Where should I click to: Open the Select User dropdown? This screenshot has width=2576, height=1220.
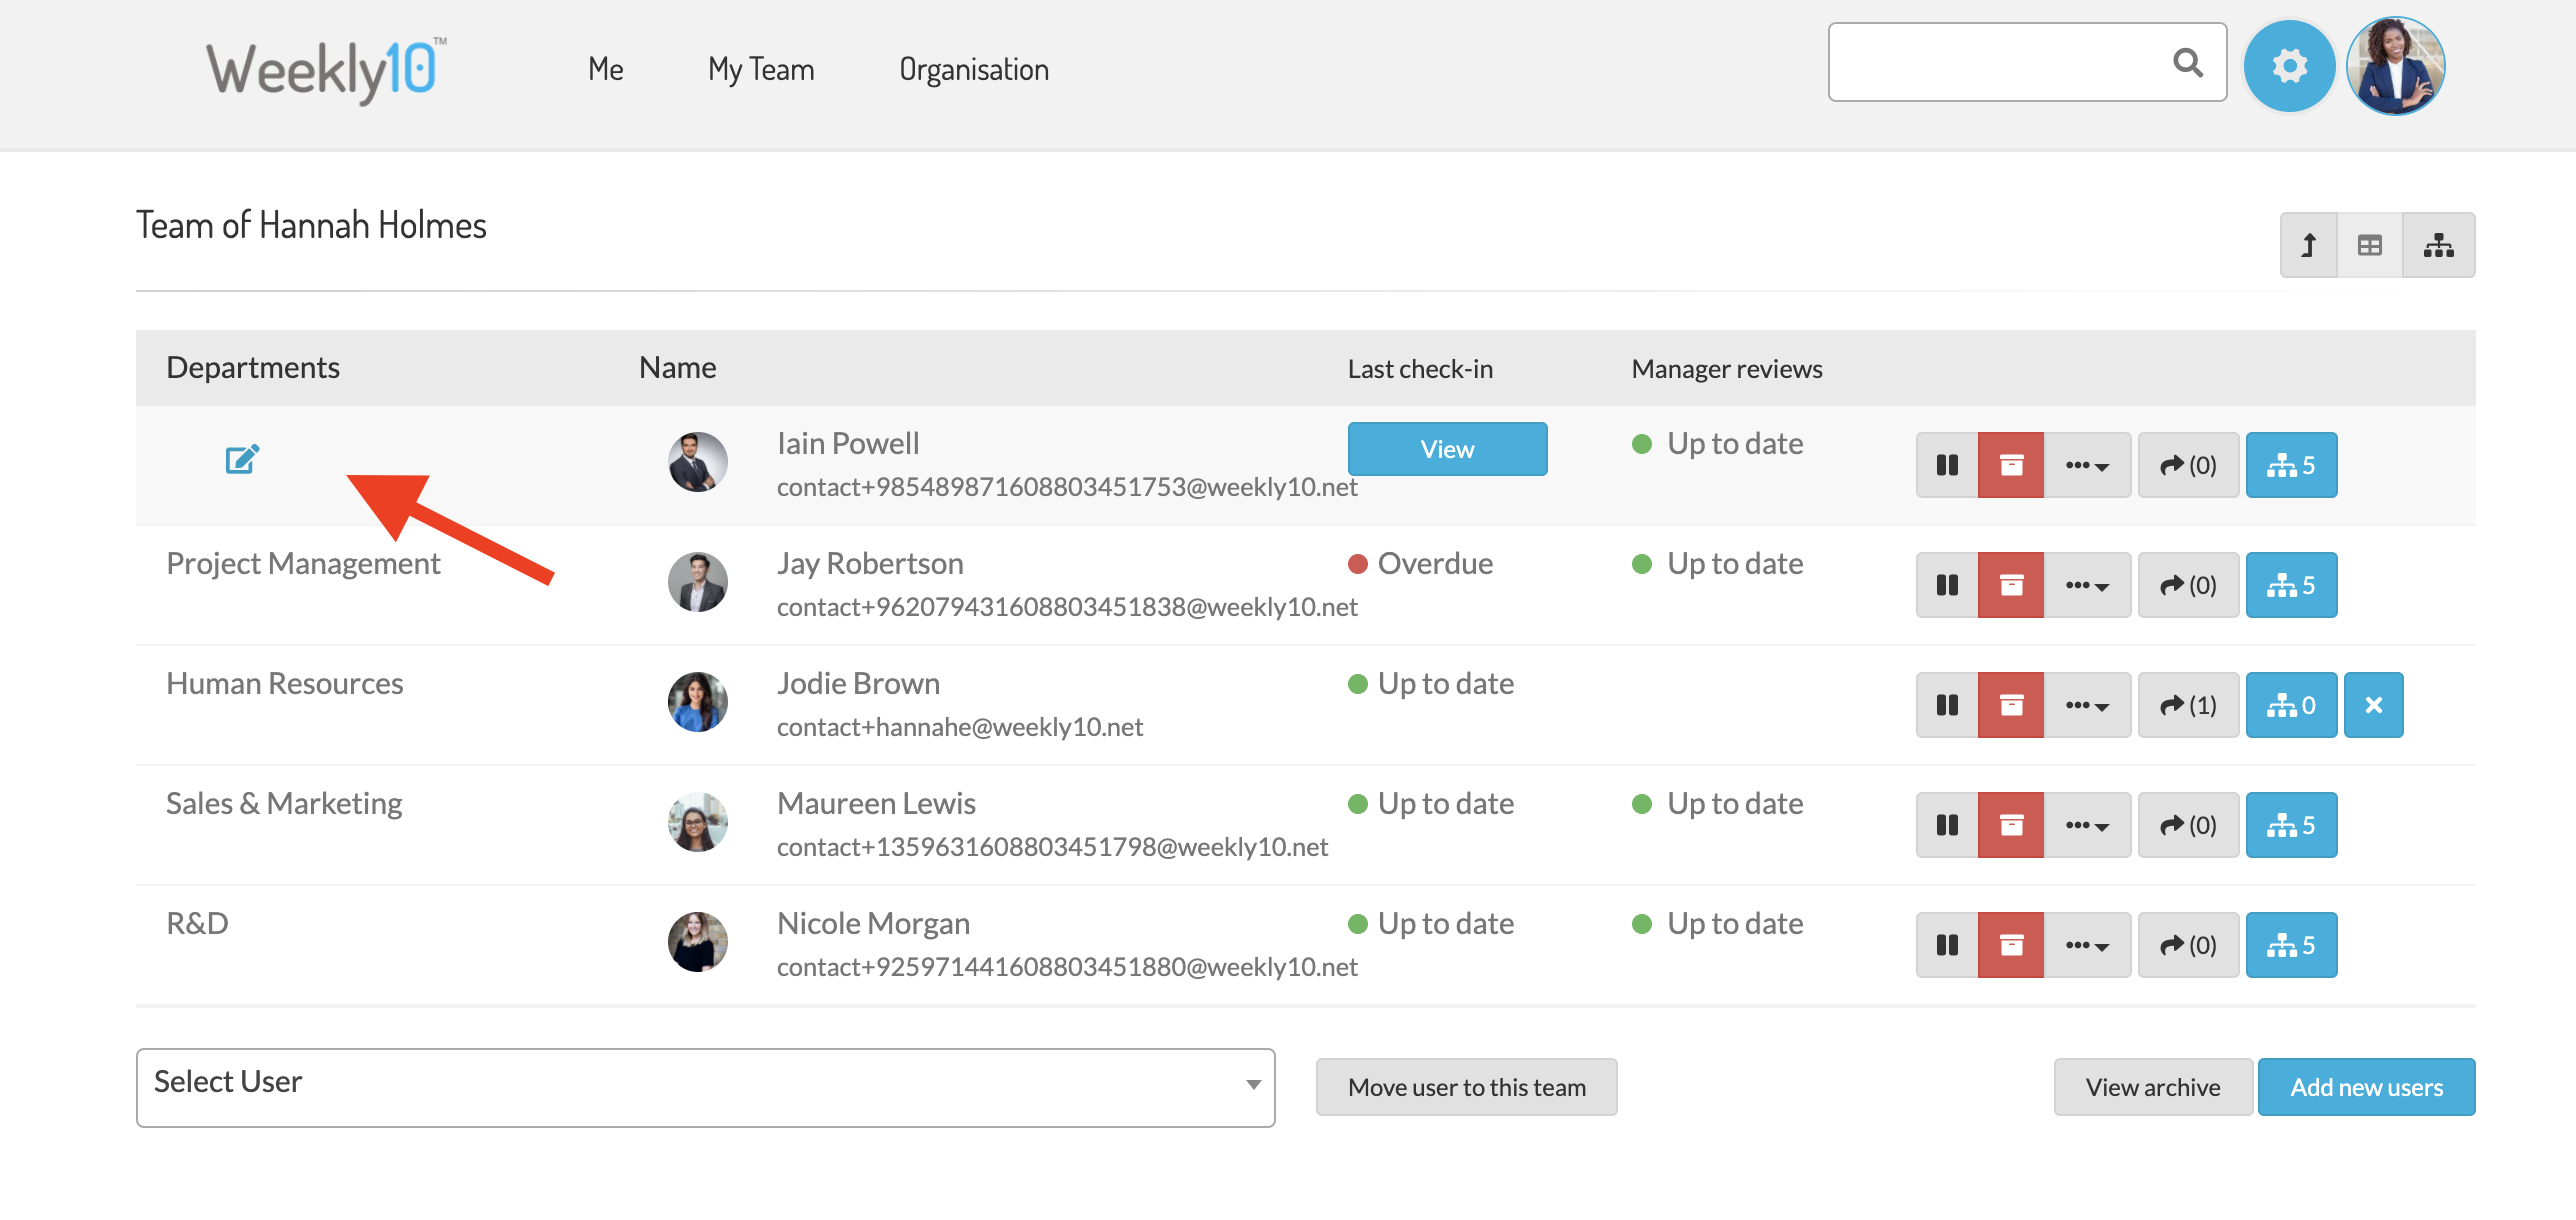[x=705, y=1087]
